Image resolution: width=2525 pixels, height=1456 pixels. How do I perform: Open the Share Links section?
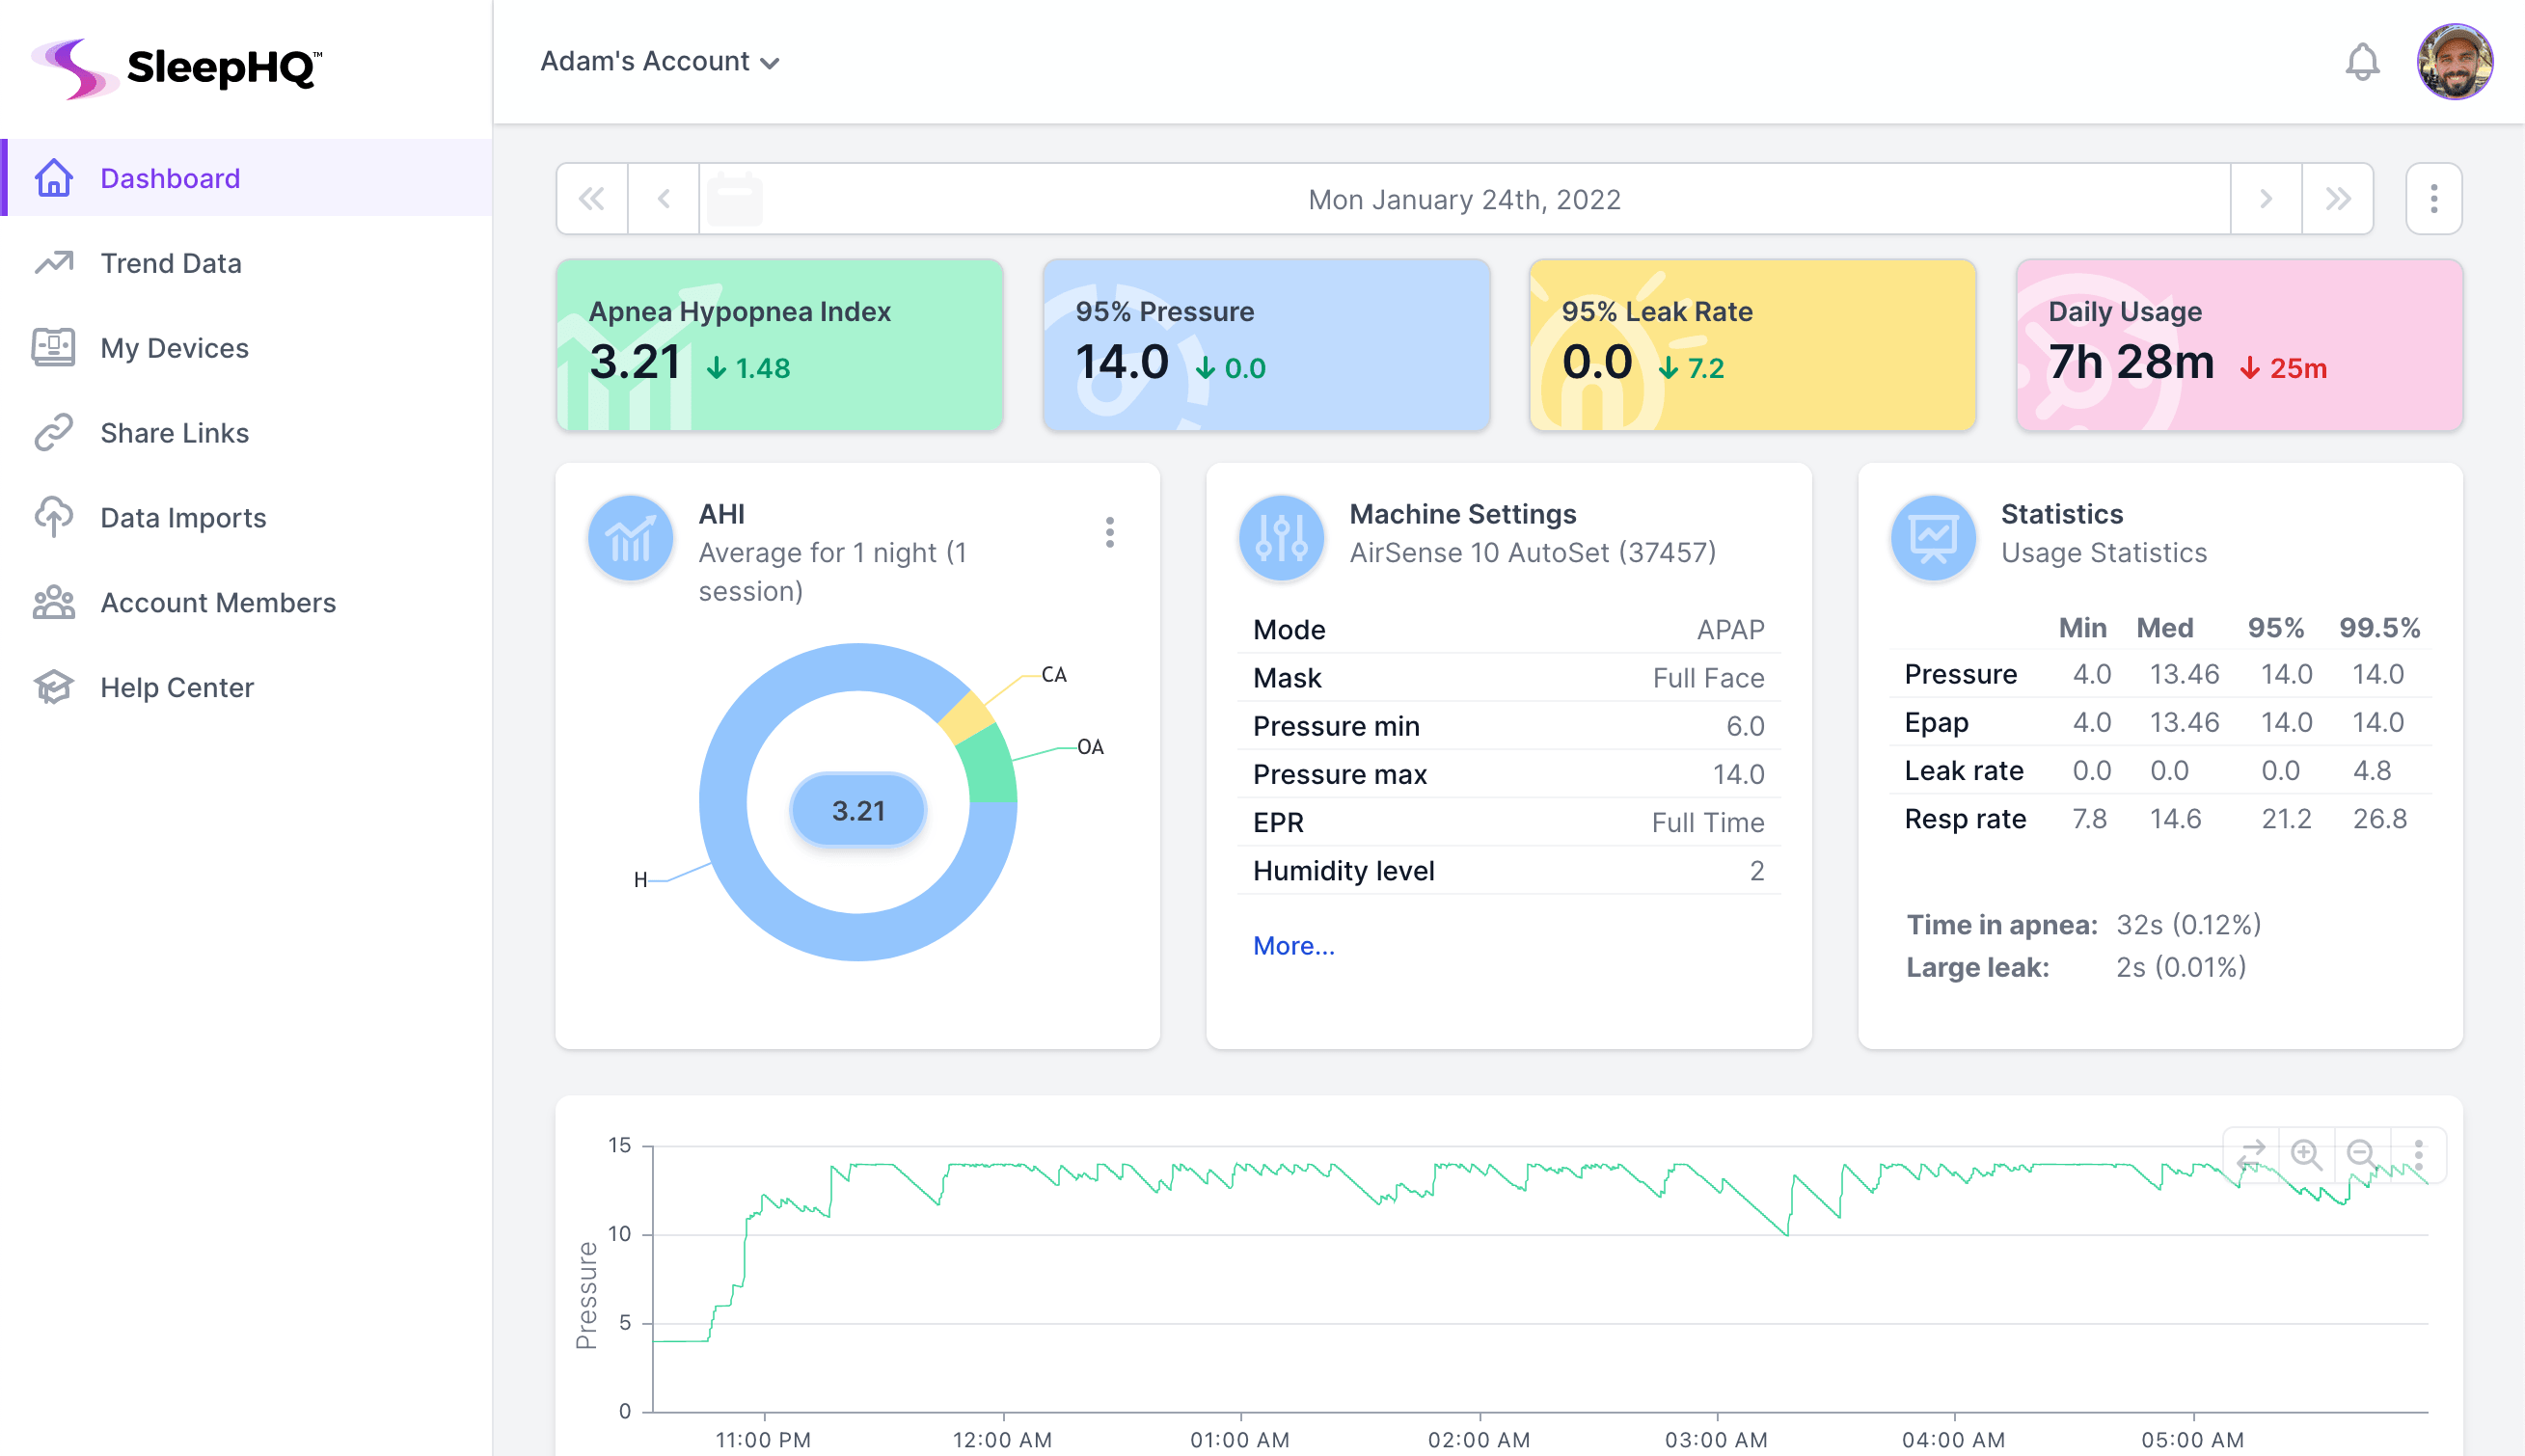click(x=174, y=432)
